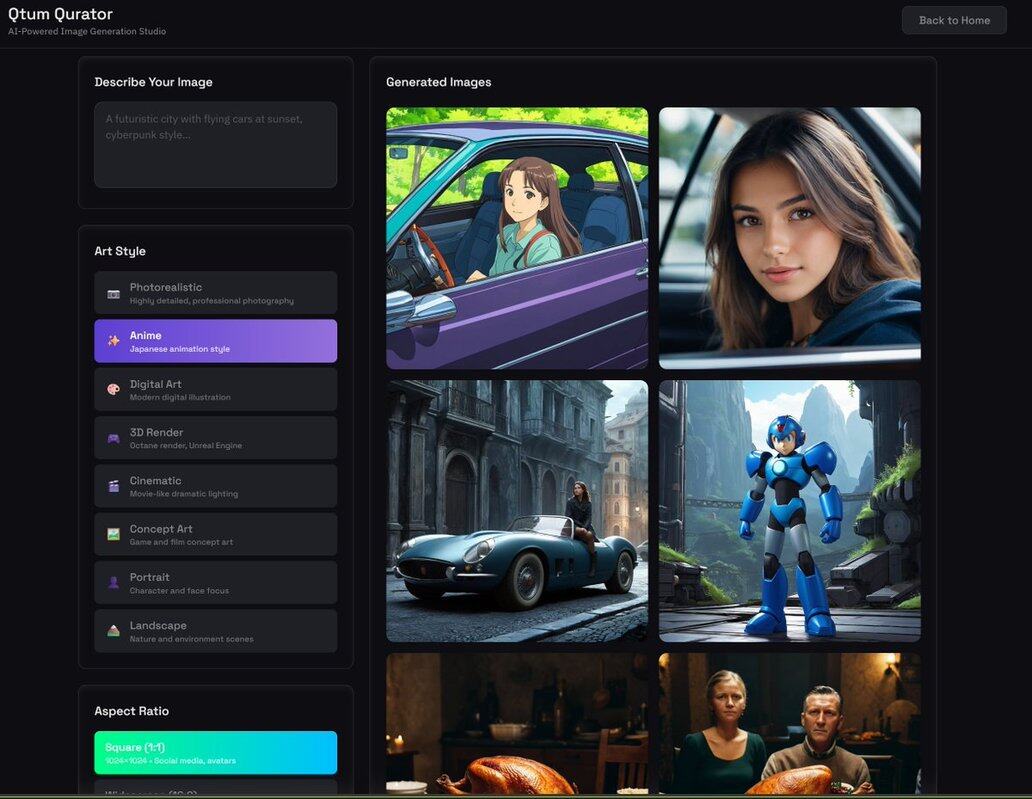1032x799 pixels.
Task: Click the clapperboard icon for Cinematic
Action: coord(113,486)
